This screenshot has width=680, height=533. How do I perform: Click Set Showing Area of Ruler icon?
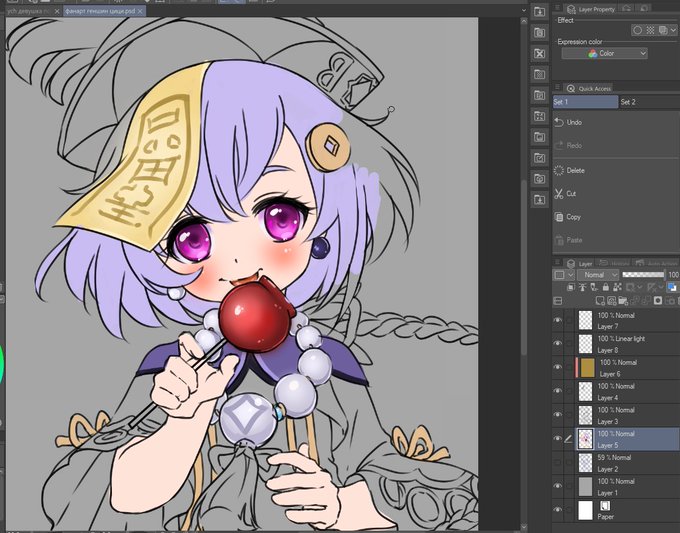(x=652, y=287)
